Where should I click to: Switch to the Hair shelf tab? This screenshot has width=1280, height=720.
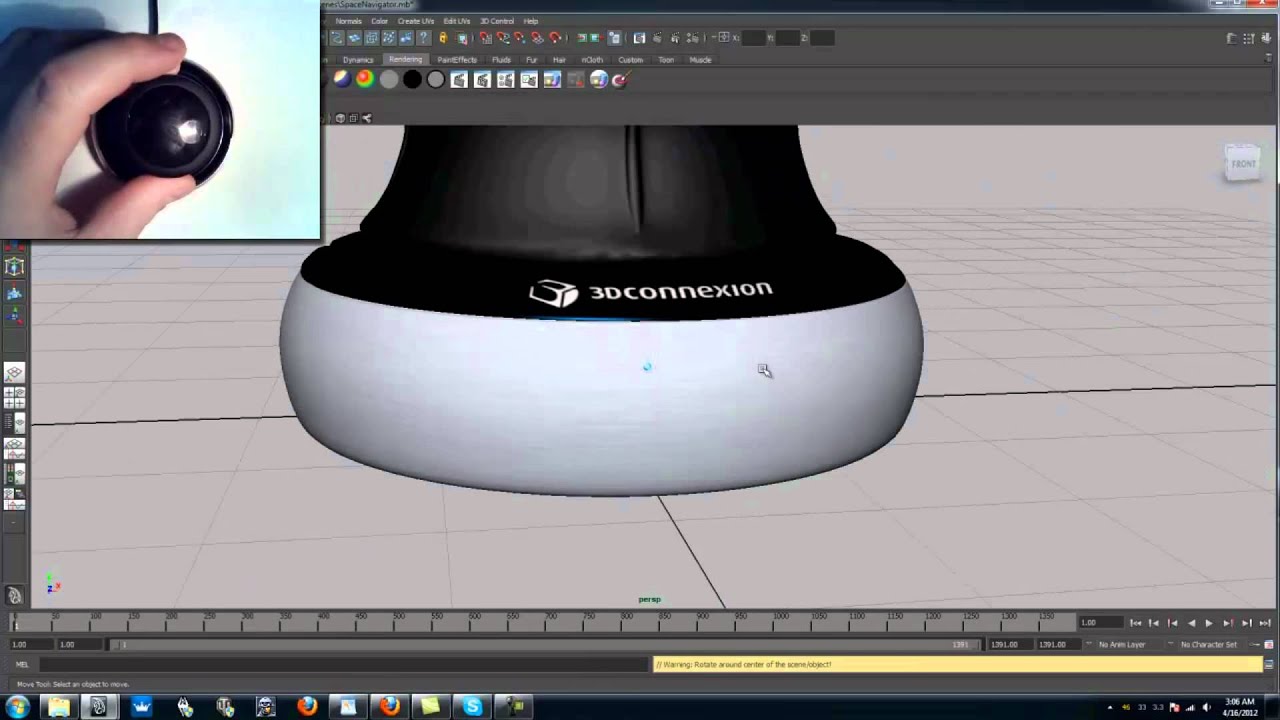click(x=559, y=60)
